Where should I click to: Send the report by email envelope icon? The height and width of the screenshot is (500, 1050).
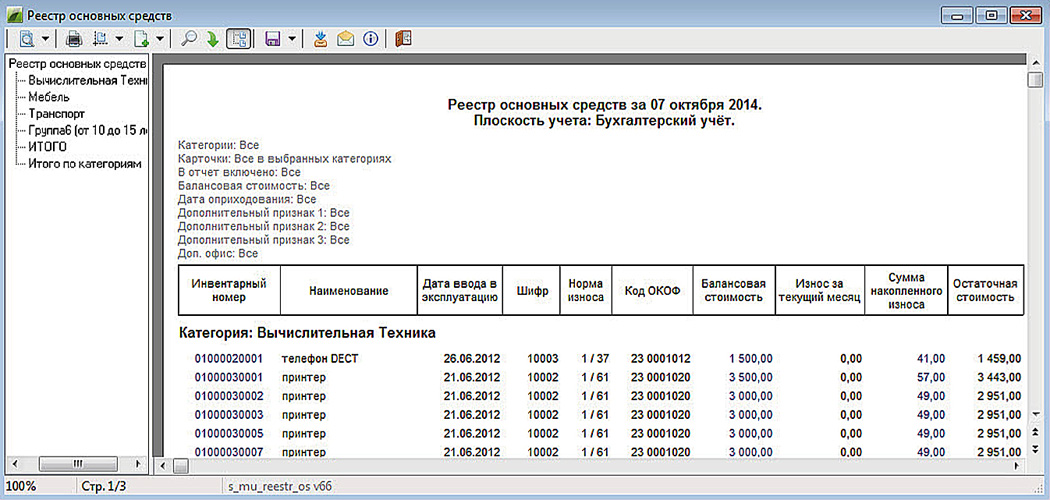(346, 39)
